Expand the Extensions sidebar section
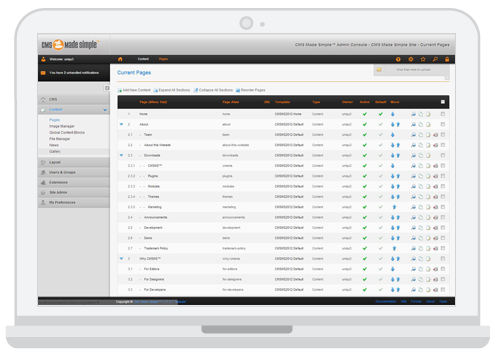Screen dimensions: 499x360 pos(74,182)
